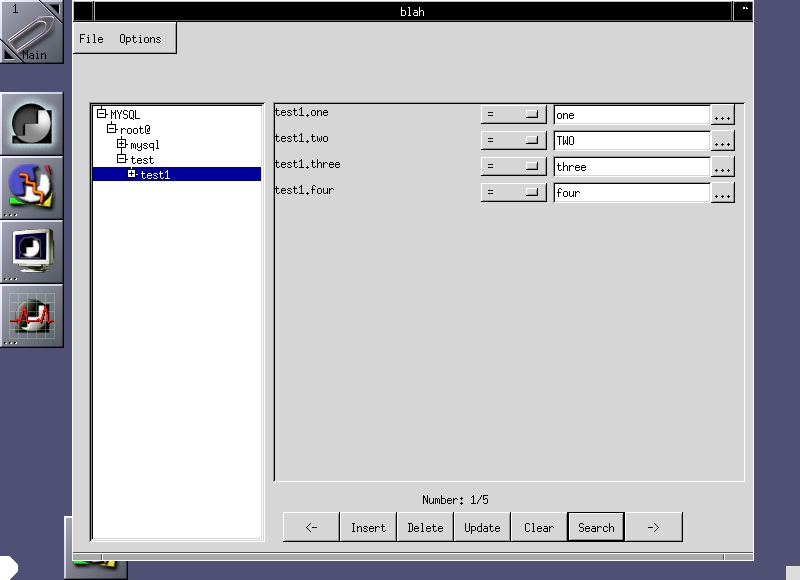800x580 pixels.
Task: Launch the red heartbeat monitor dock icon
Action: coord(31,316)
